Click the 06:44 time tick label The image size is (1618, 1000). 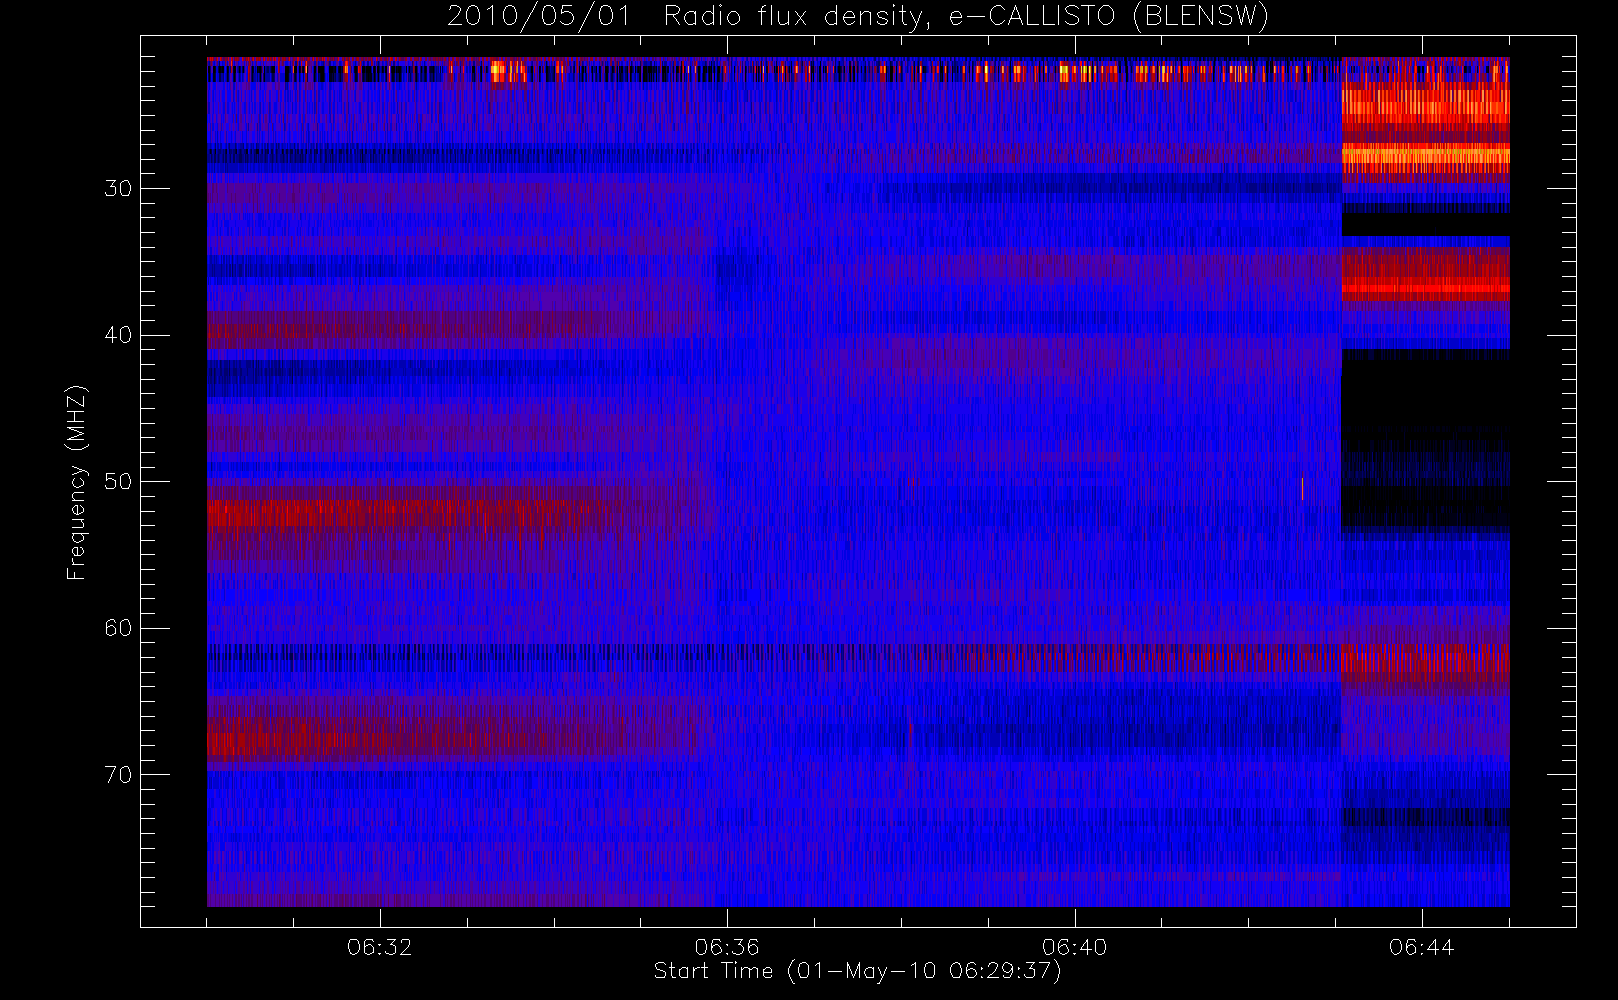(1421, 947)
